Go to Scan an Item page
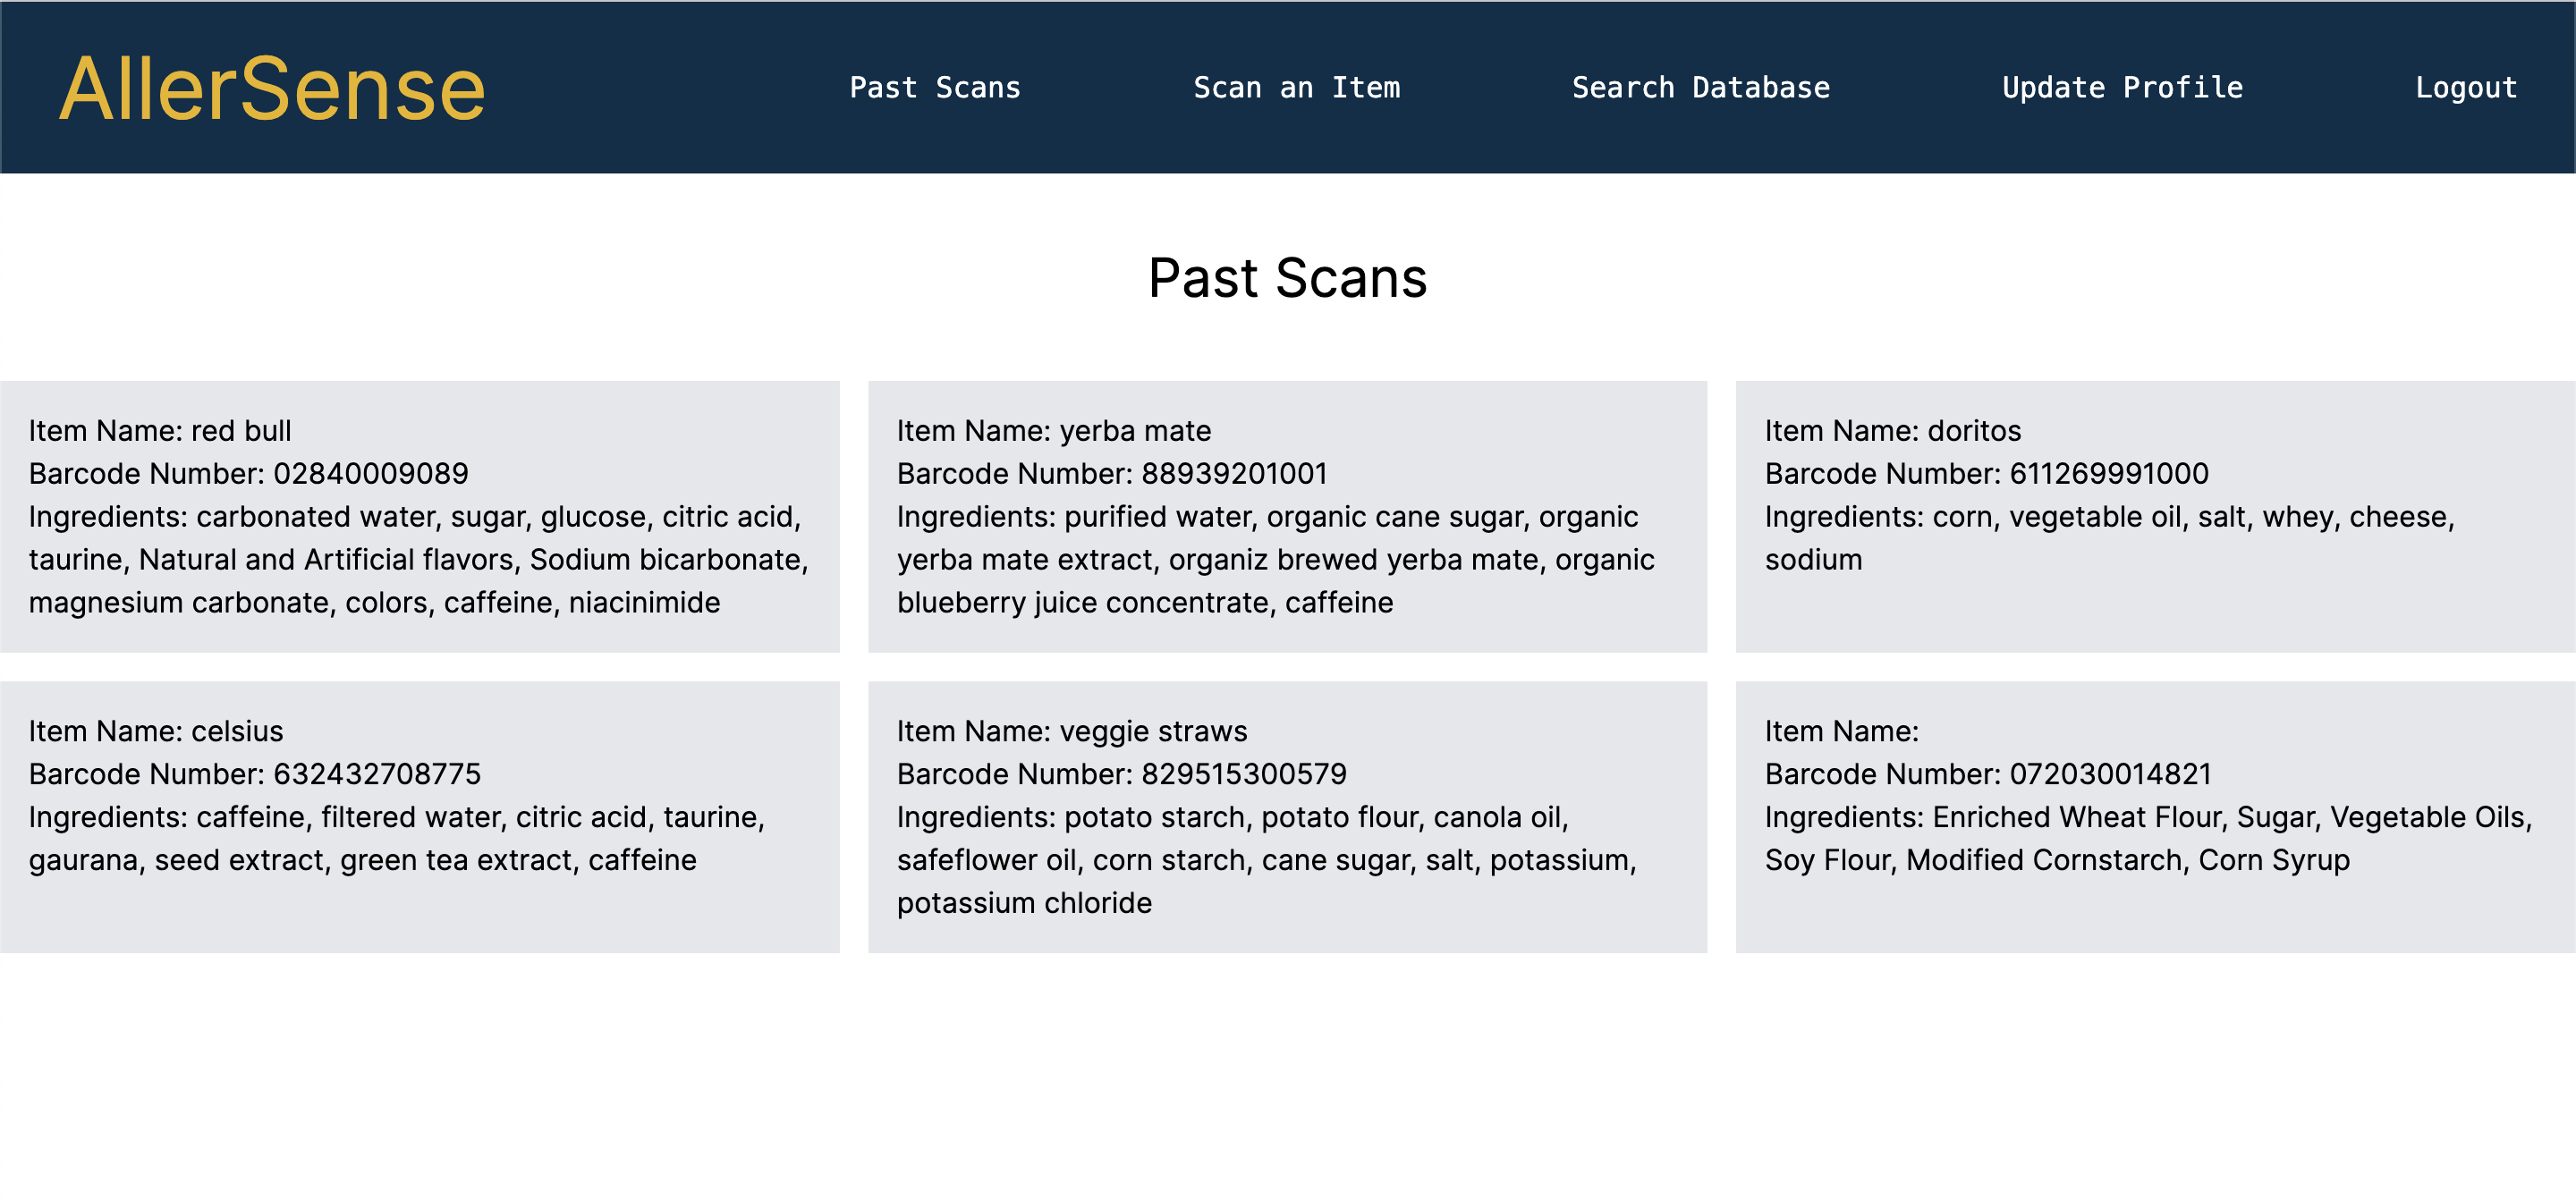Image resolution: width=2576 pixels, height=1200 pixels. pos(1296,88)
